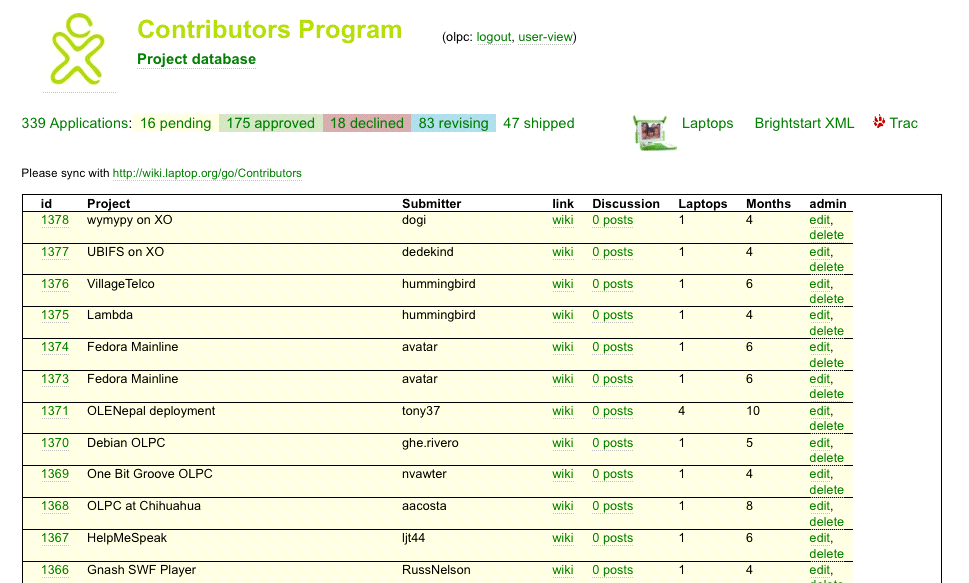Image resolution: width=969 pixels, height=583 pixels.
Task: Open the wiki.laptop.org Contributors URL
Action: click(207, 173)
